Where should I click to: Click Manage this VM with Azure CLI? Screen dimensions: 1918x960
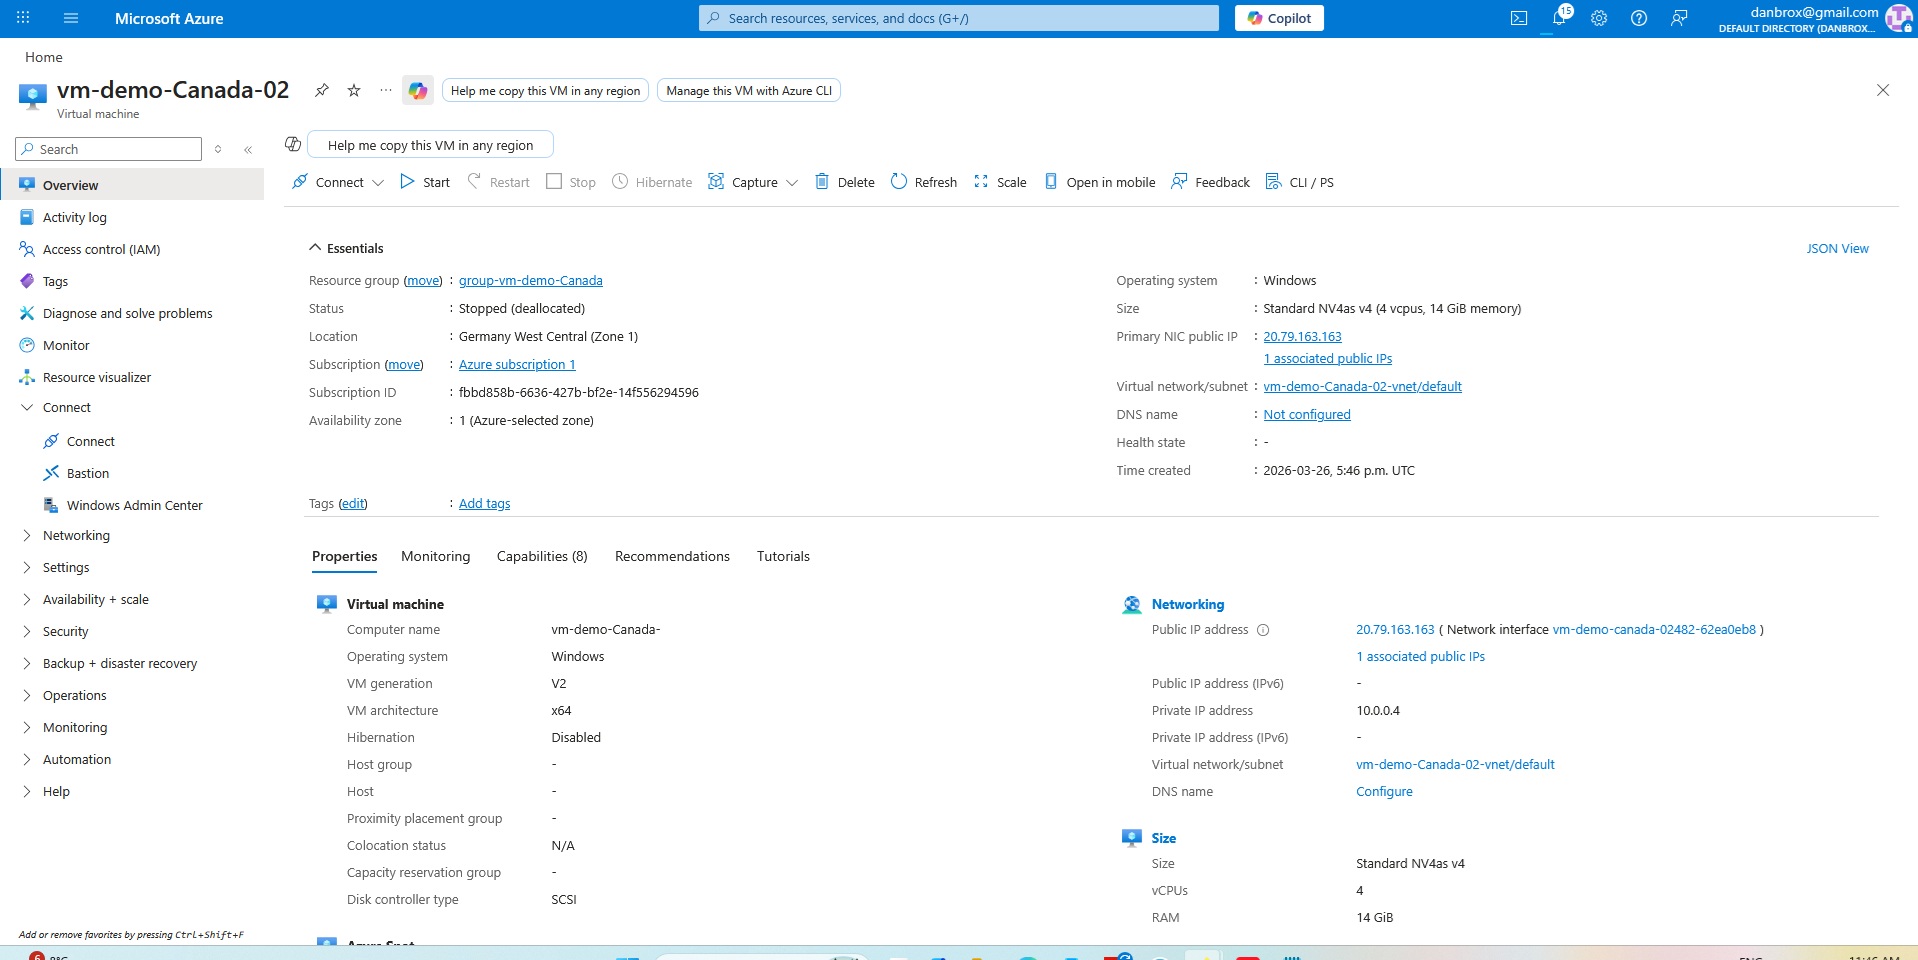coord(749,90)
